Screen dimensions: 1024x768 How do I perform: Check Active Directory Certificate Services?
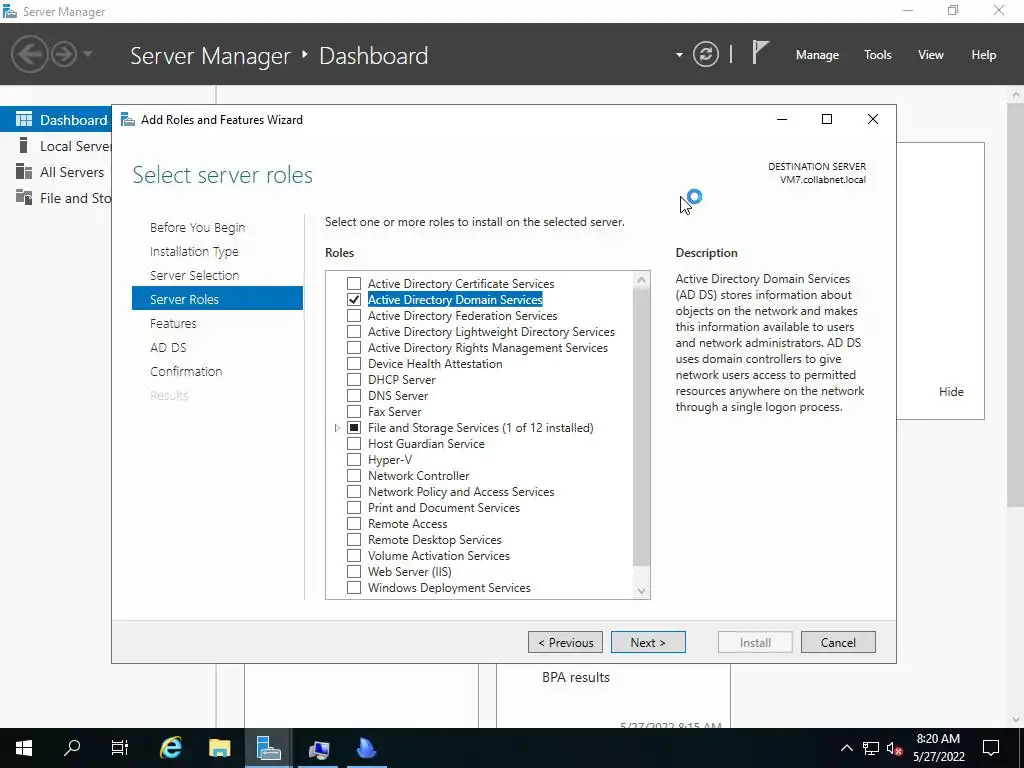tap(354, 283)
